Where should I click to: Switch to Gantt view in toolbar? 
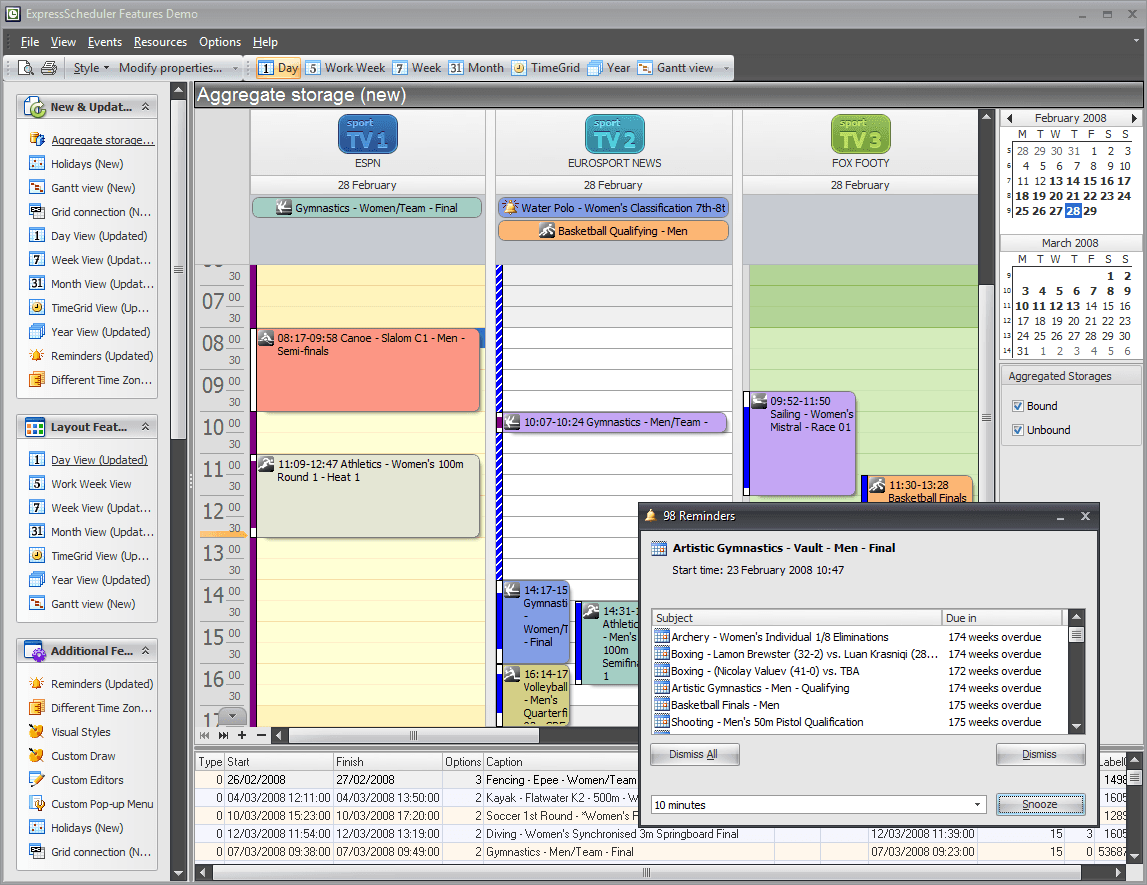point(675,68)
